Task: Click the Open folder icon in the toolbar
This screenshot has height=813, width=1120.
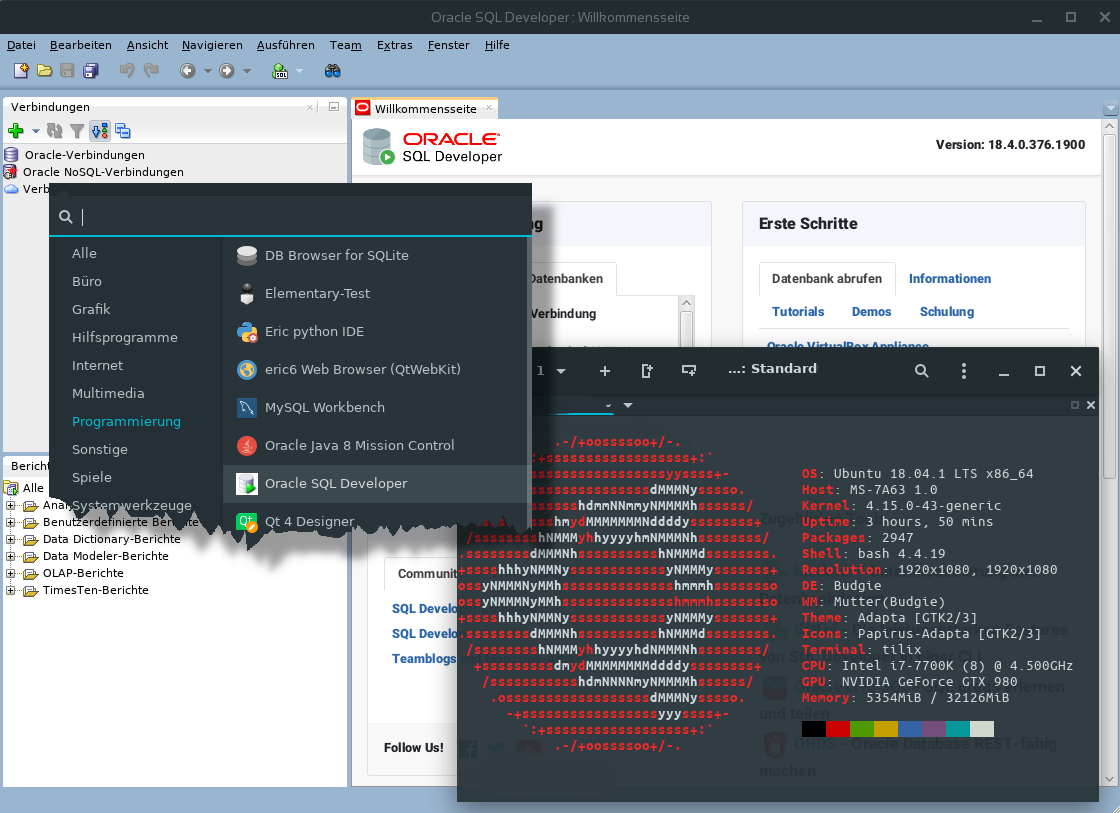Action: point(44,71)
